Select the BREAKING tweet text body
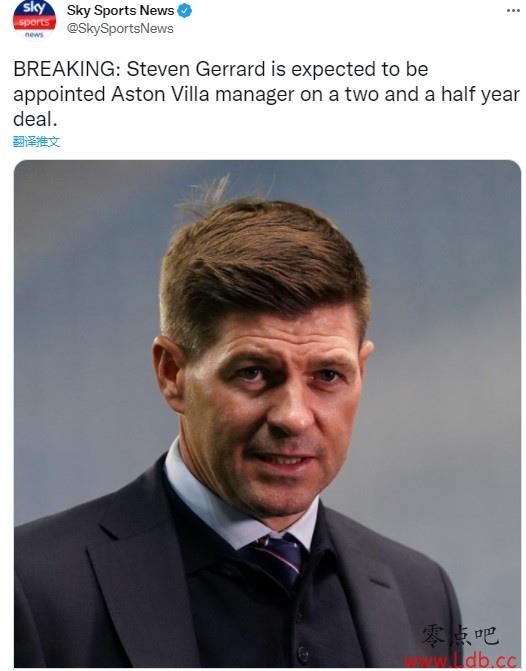Screen dimensions: 526x671 (267, 94)
